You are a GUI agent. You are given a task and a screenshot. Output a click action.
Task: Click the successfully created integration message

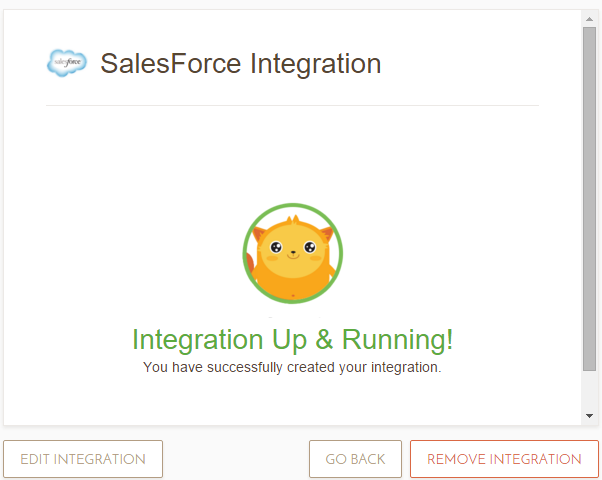tap(292, 367)
